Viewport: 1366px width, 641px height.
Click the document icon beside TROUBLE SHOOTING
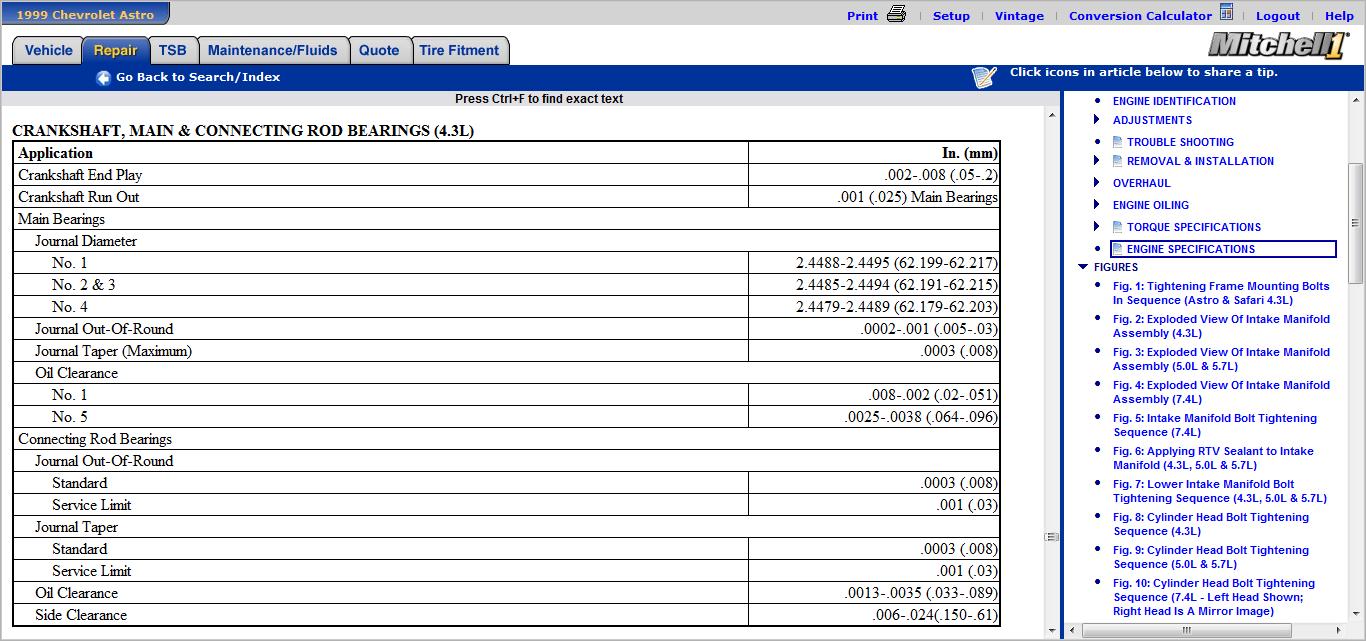tap(1118, 142)
